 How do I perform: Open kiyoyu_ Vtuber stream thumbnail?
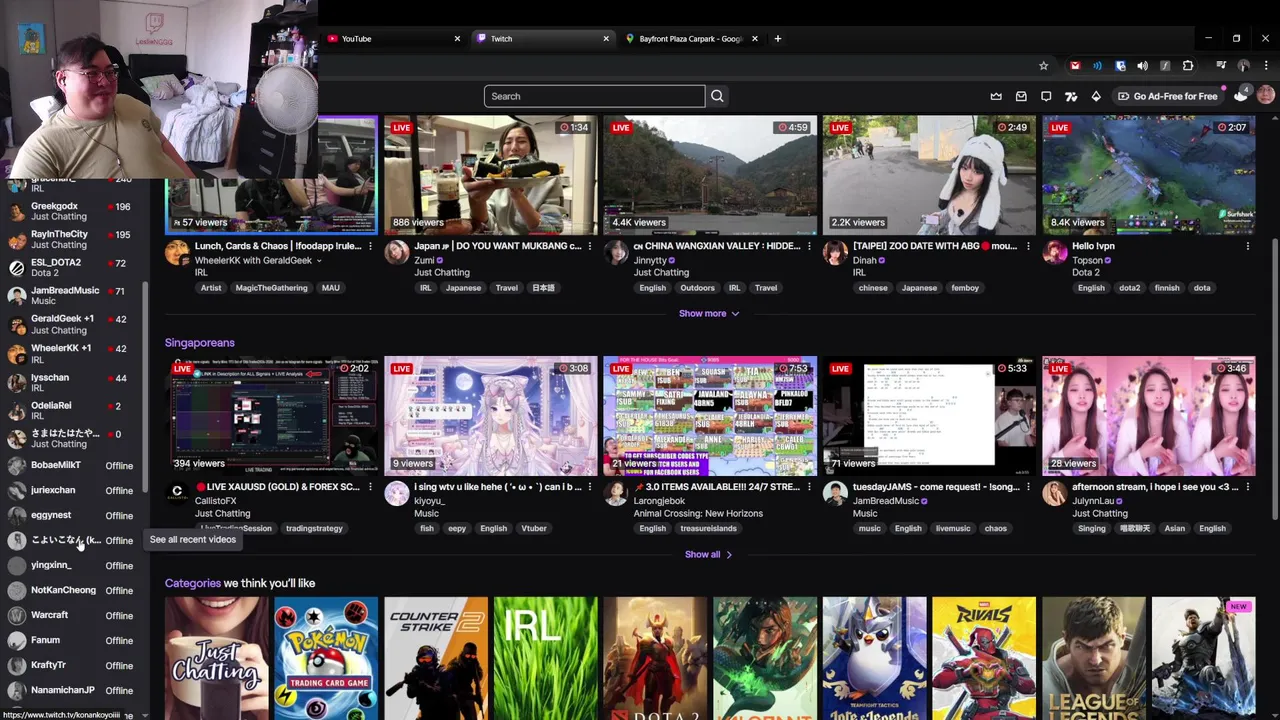491,416
